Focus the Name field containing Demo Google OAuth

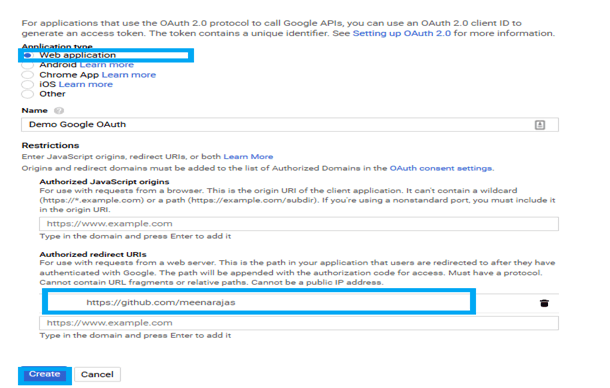pyautogui.click(x=290, y=125)
